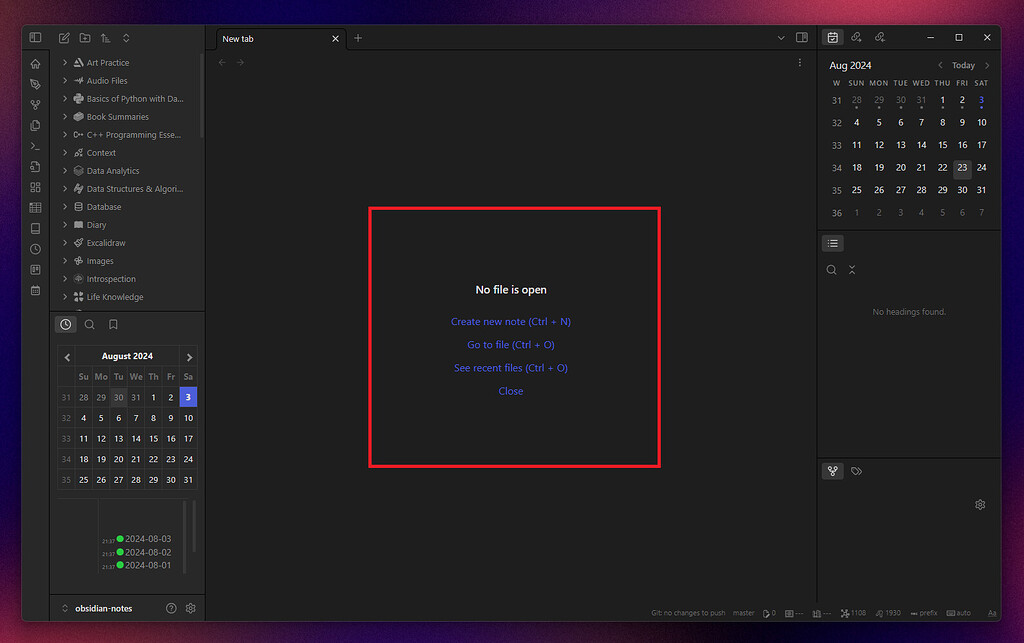
Task: Open the more options three-dot menu
Action: (x=799, y=61)
